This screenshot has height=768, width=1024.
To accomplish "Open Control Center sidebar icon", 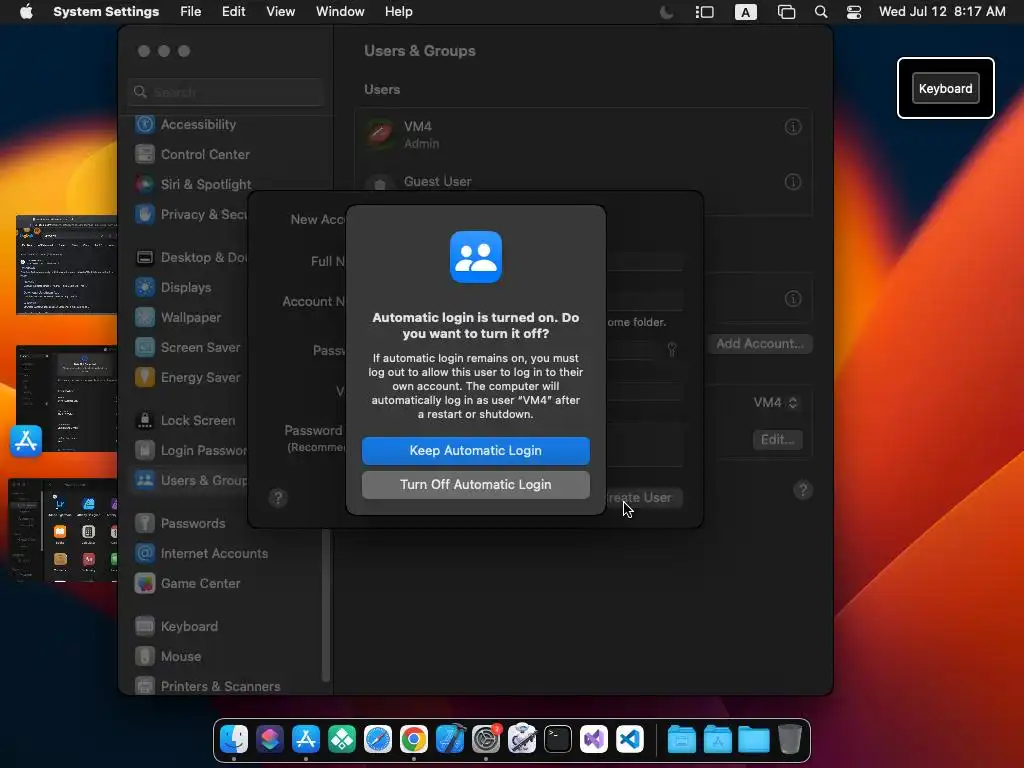I will click(145, 154).
